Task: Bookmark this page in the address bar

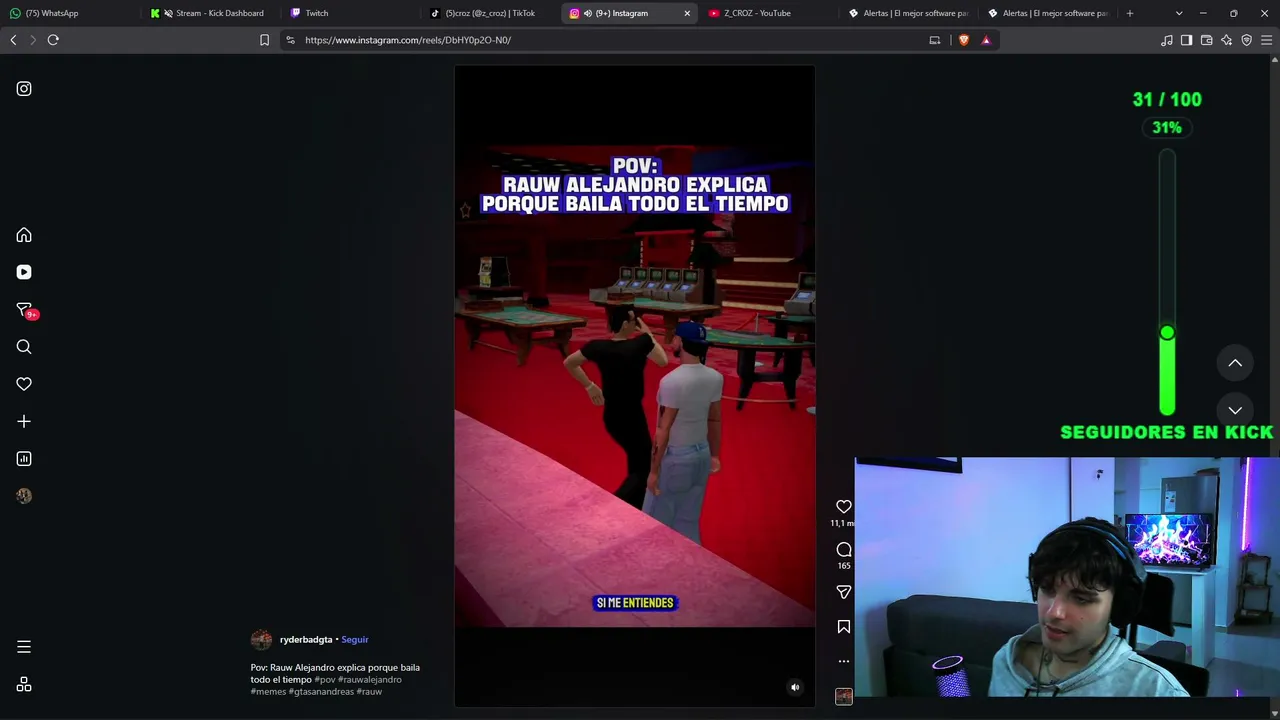Action: click(264, 40)
